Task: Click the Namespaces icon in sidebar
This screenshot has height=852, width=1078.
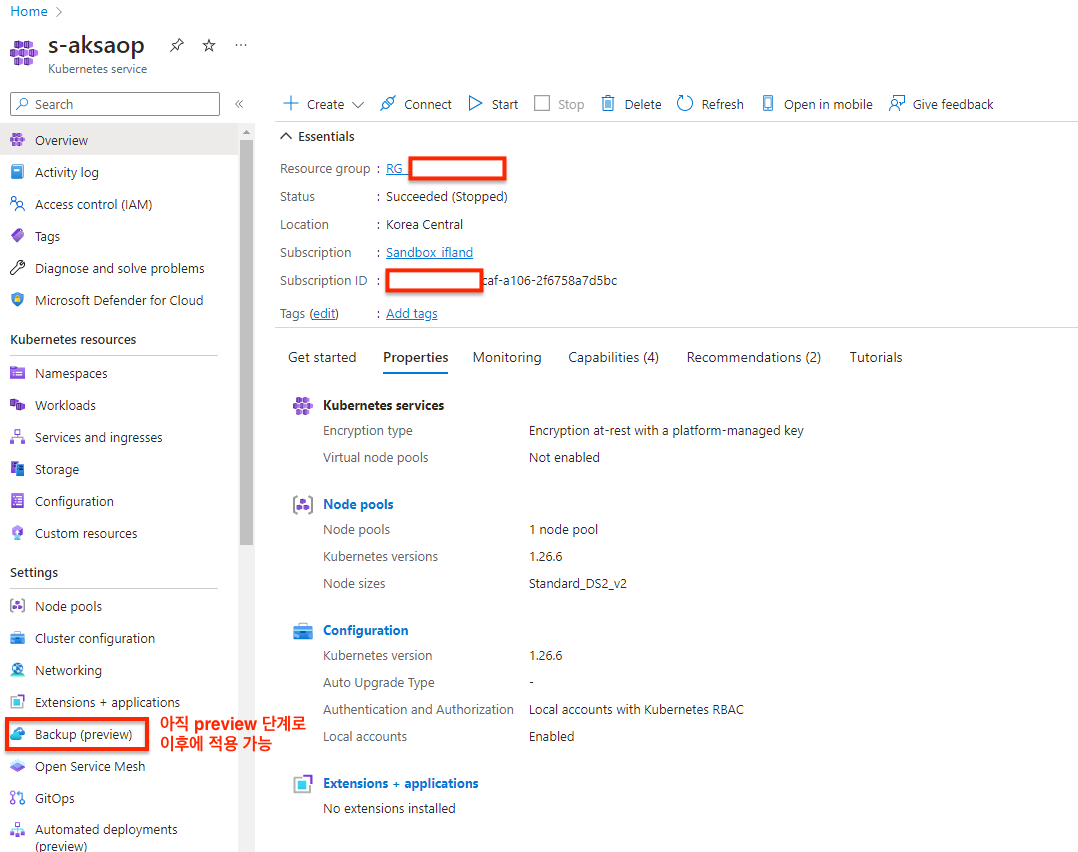Action: pos(18,373)
